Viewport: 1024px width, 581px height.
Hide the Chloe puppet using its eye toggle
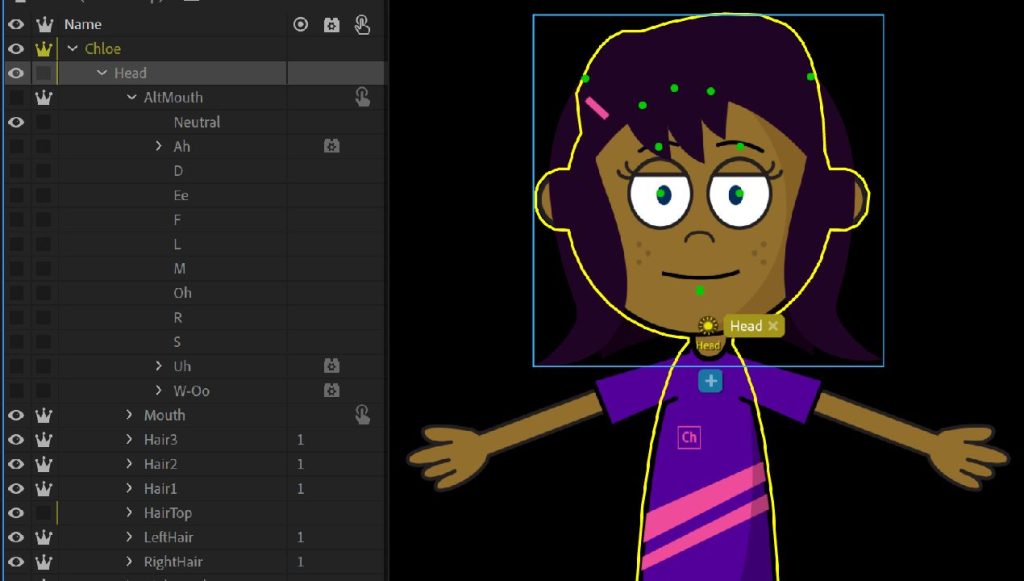pyautogui.click(x=15, y=48)
